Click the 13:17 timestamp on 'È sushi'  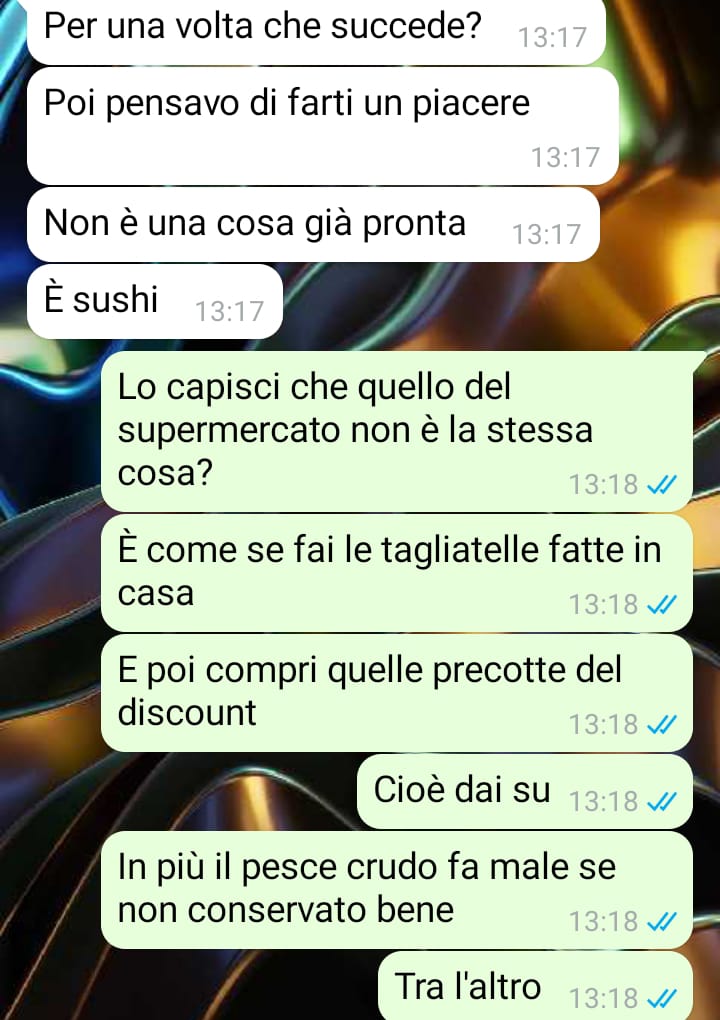click(230, 312)
